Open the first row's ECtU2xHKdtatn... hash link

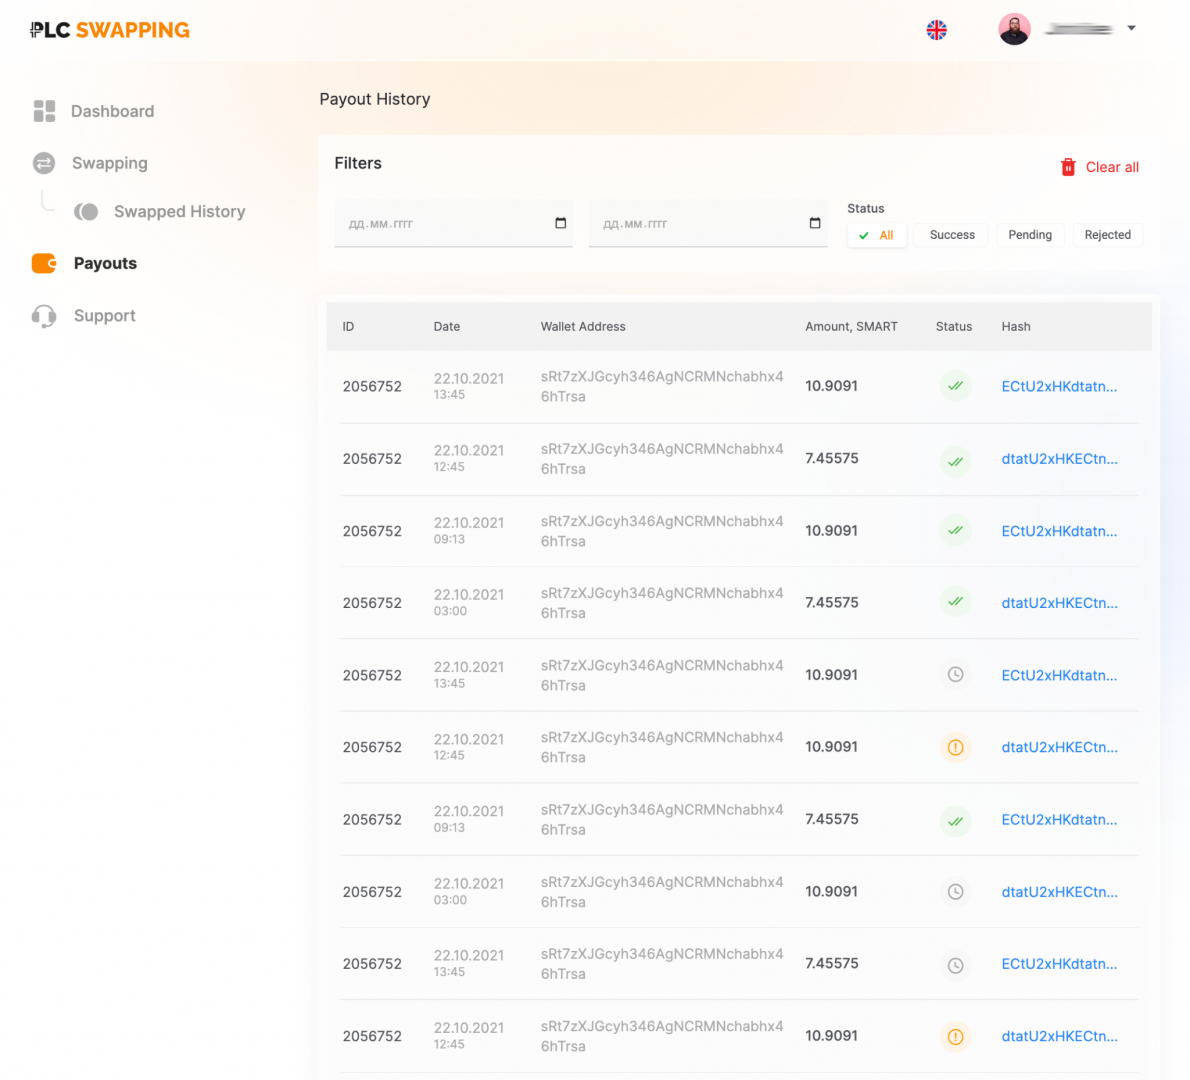pyautogui.click(x=1059, y=387)
